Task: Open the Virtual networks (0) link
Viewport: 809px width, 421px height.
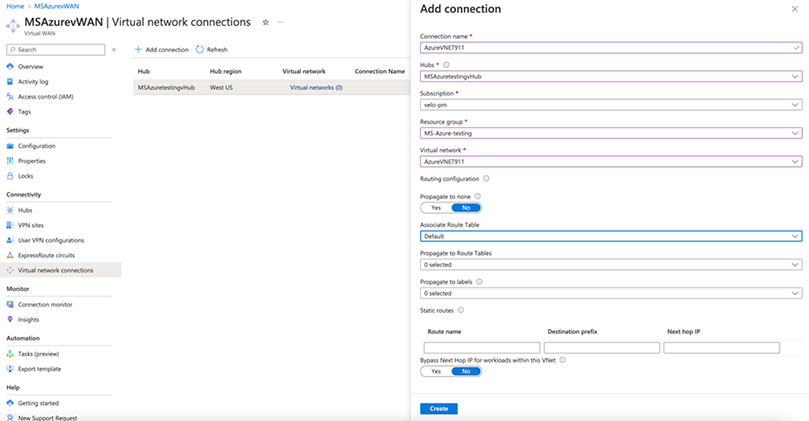Action: point(316,88)
